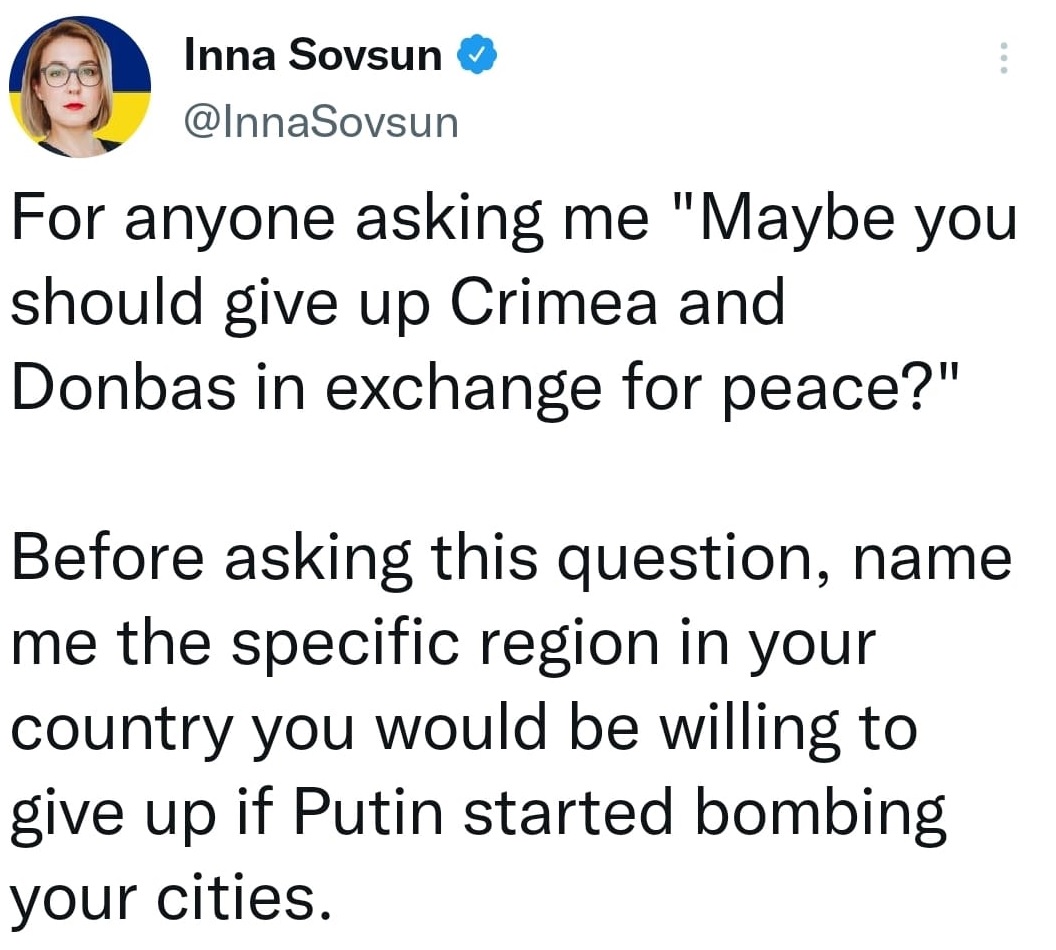Viewport: 1056px width, 950px height.
Task: Open the three-dot more options menu
Action: [1003, 58]
